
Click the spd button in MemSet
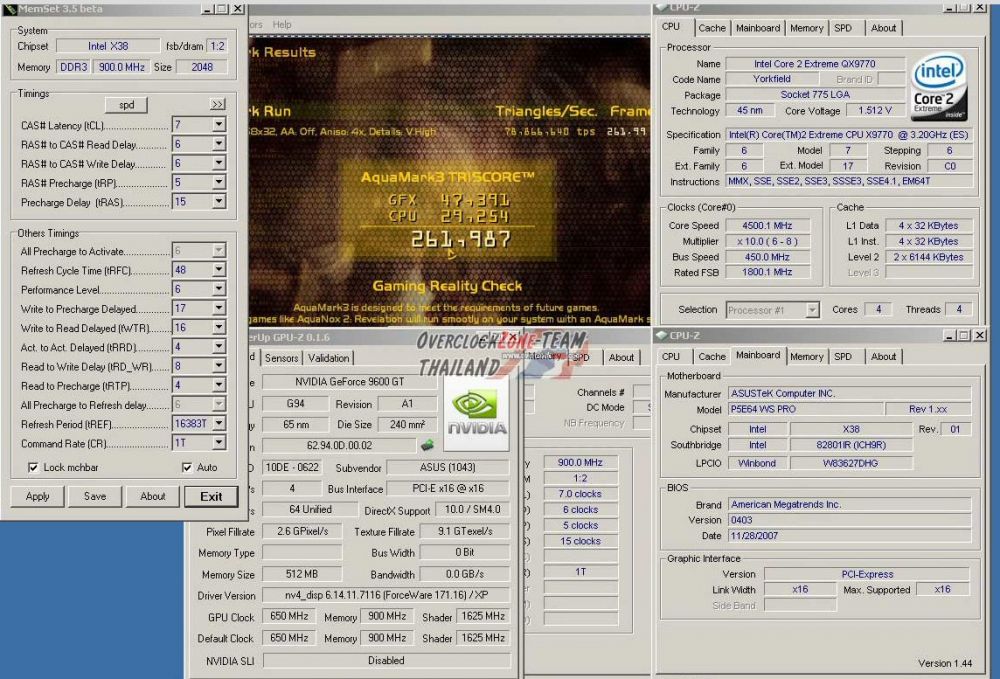126,105
